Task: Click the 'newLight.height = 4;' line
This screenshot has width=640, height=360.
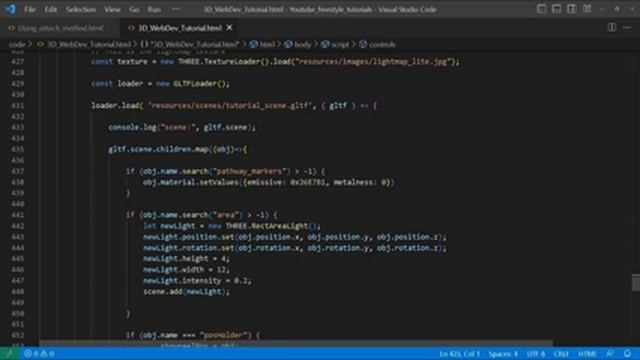Action: click(x=186, y=258)
